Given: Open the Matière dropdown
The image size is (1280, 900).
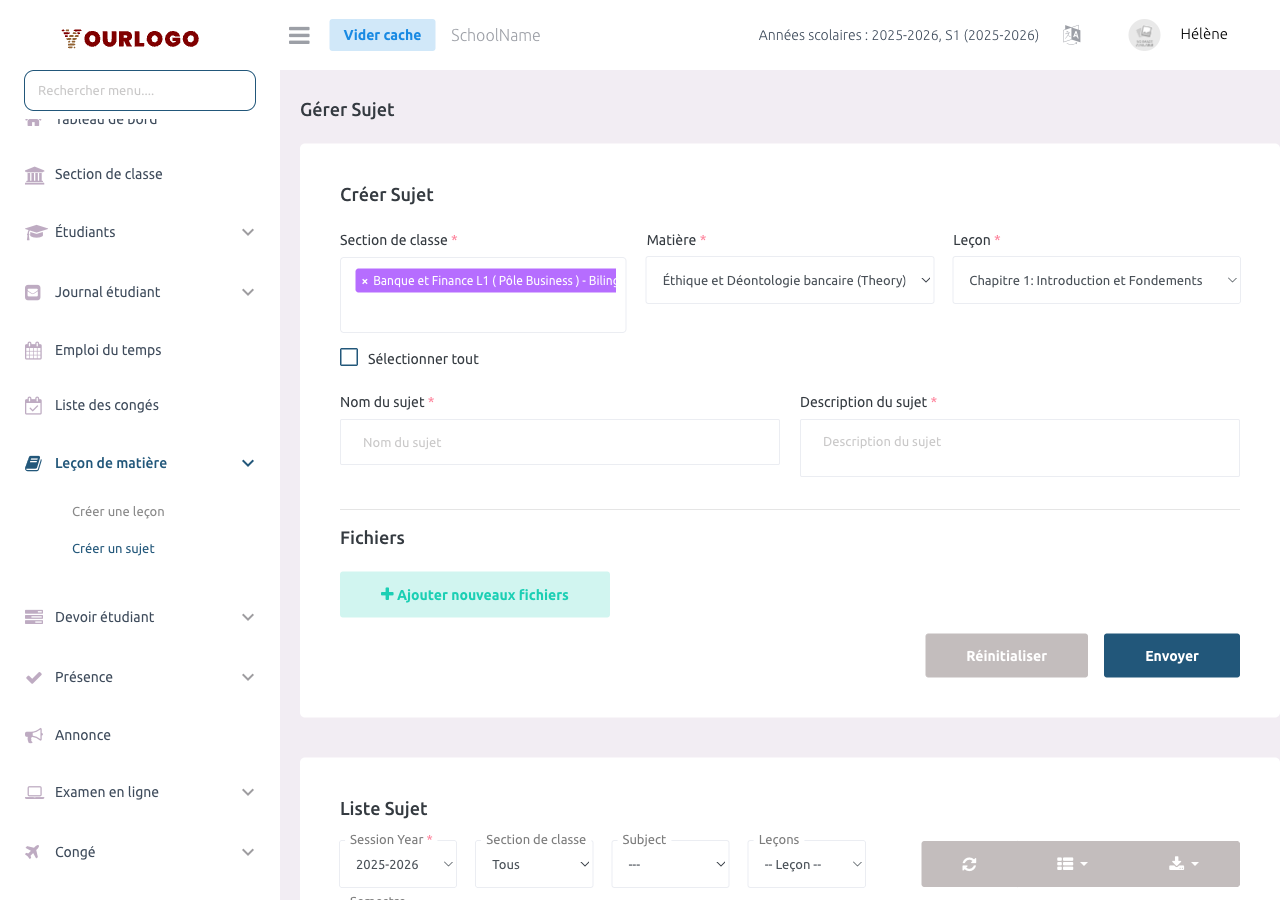Looking at the screenshot, I should pos(789,281).
